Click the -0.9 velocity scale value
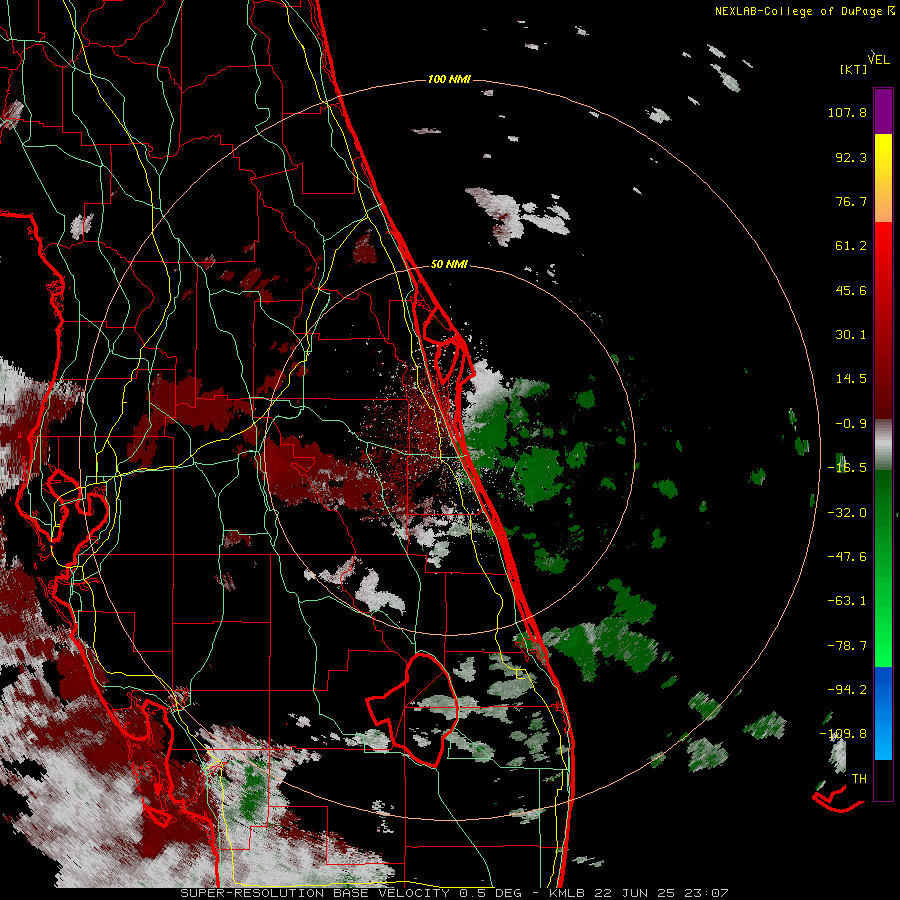Image resolution: width=900 pixels, height=900 pixels. pyautogui.click(x=851, y=424)
